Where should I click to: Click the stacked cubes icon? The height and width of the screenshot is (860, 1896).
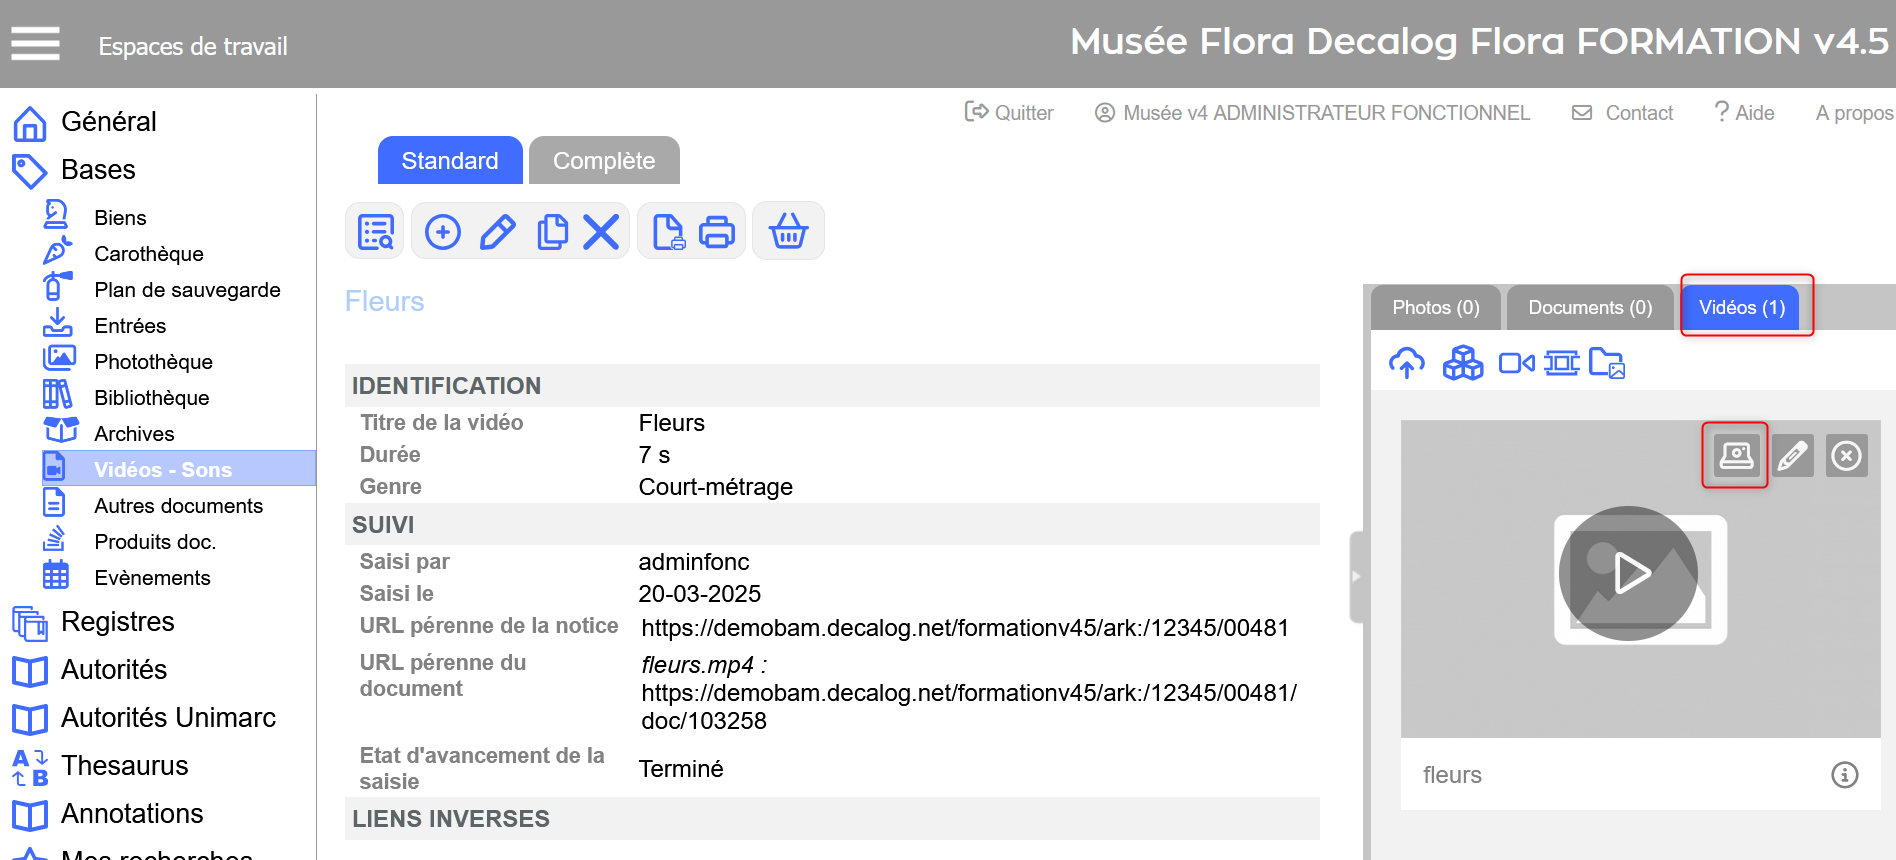point(1463,363)
